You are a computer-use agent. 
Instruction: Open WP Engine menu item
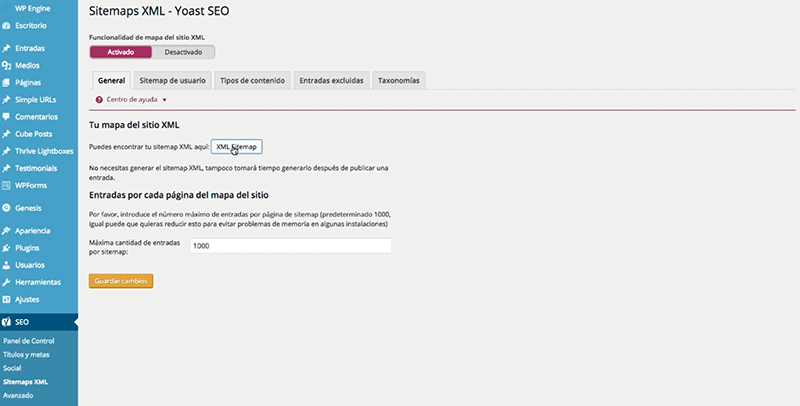(32, 9)
